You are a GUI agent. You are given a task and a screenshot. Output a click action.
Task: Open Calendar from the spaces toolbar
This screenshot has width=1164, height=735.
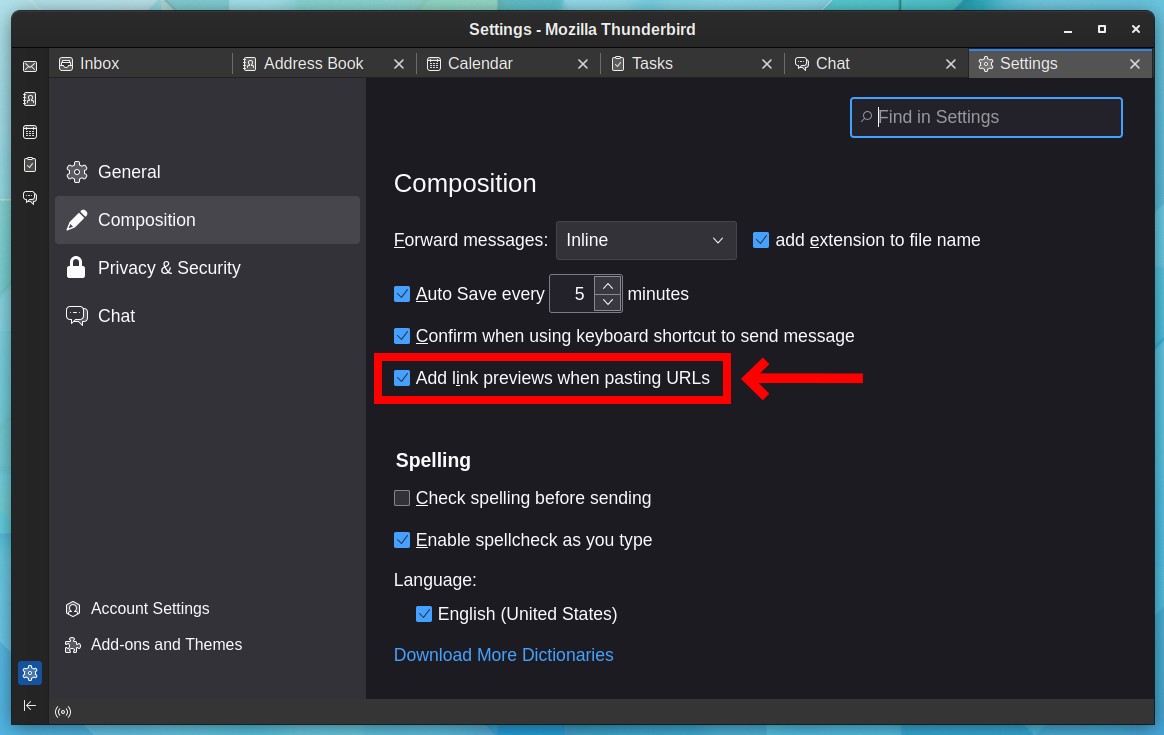point(30,132)
